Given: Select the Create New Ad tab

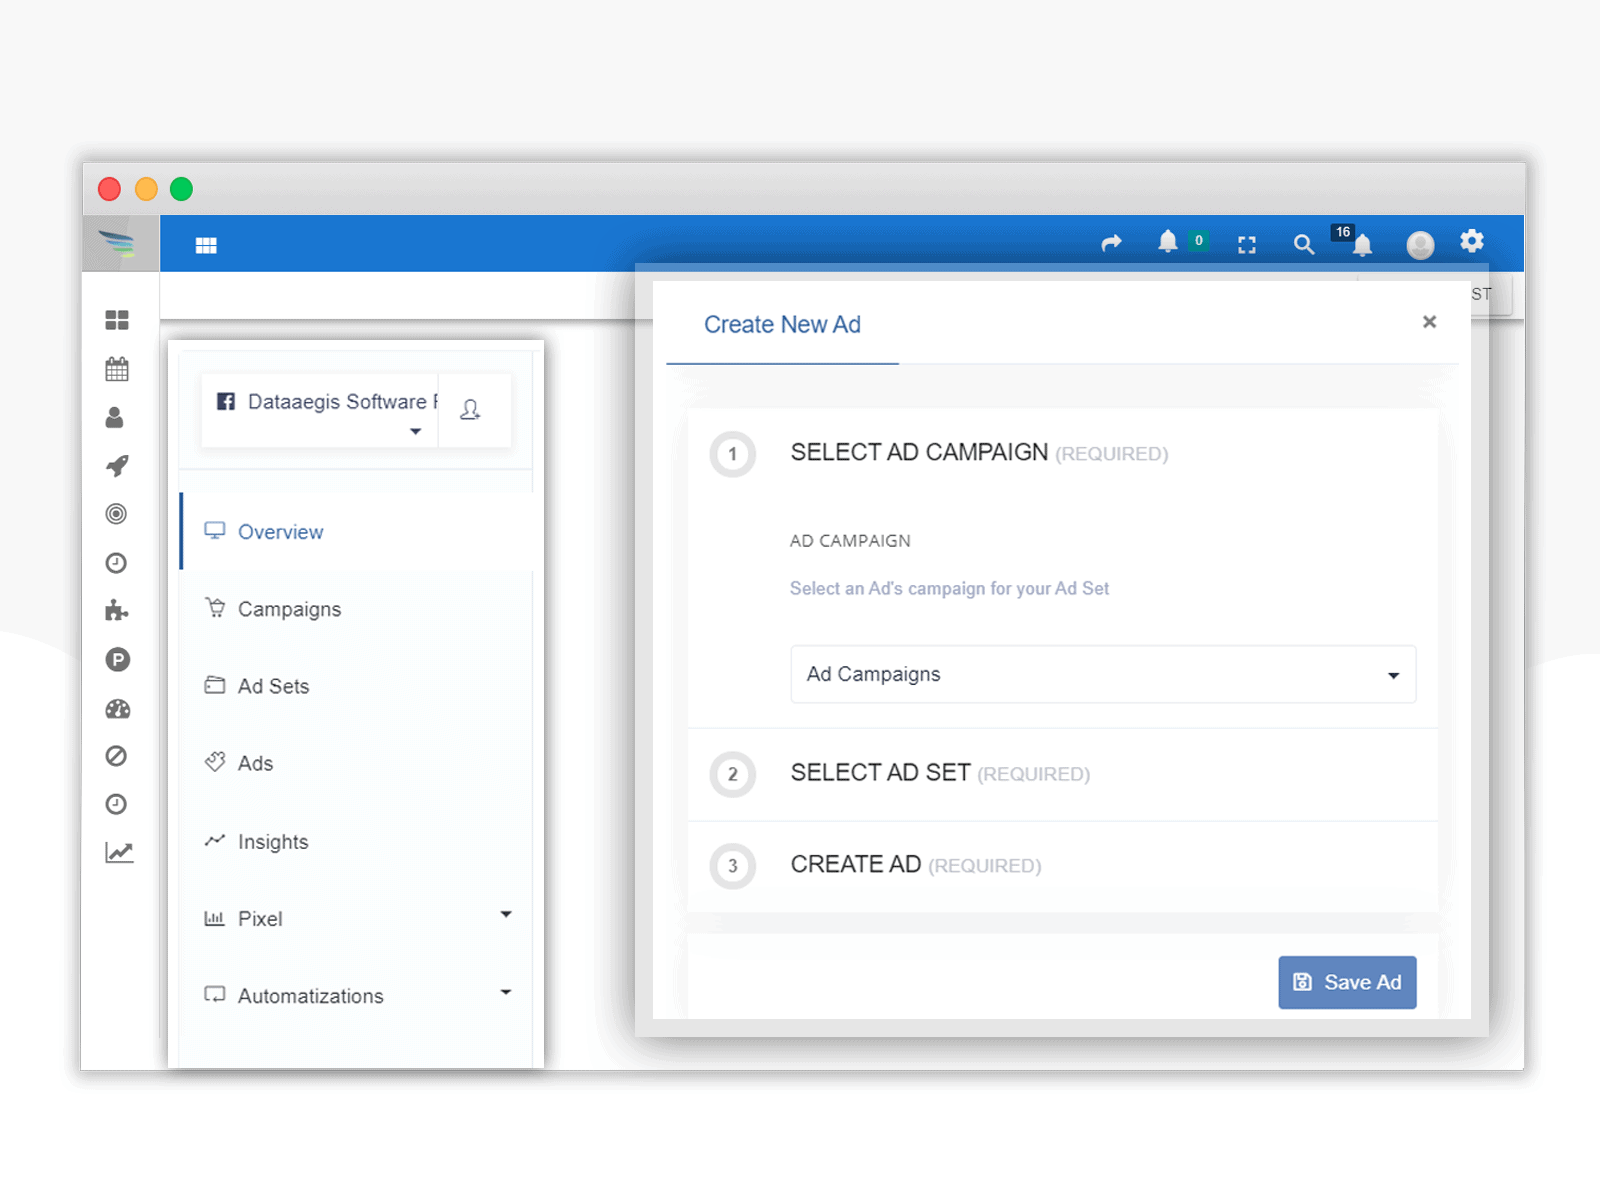Looking at the screenshot, I should (782, 325).
